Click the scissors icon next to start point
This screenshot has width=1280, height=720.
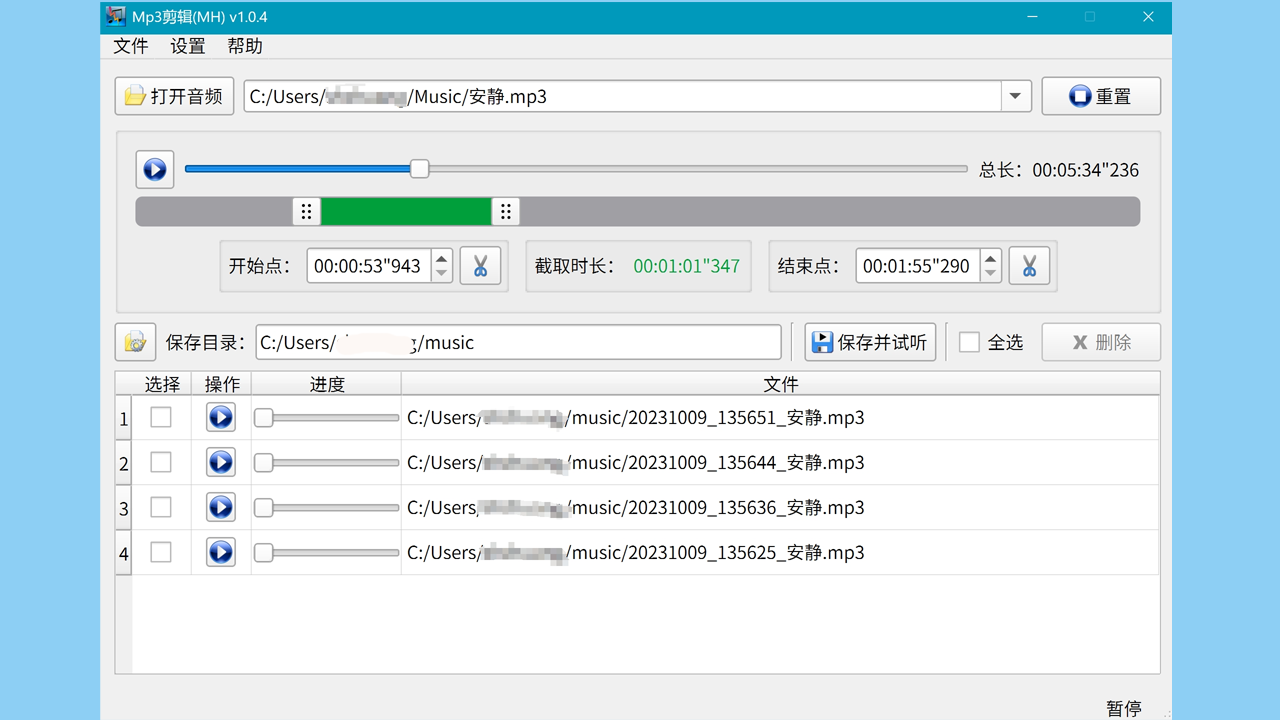[x=480, y=266]
